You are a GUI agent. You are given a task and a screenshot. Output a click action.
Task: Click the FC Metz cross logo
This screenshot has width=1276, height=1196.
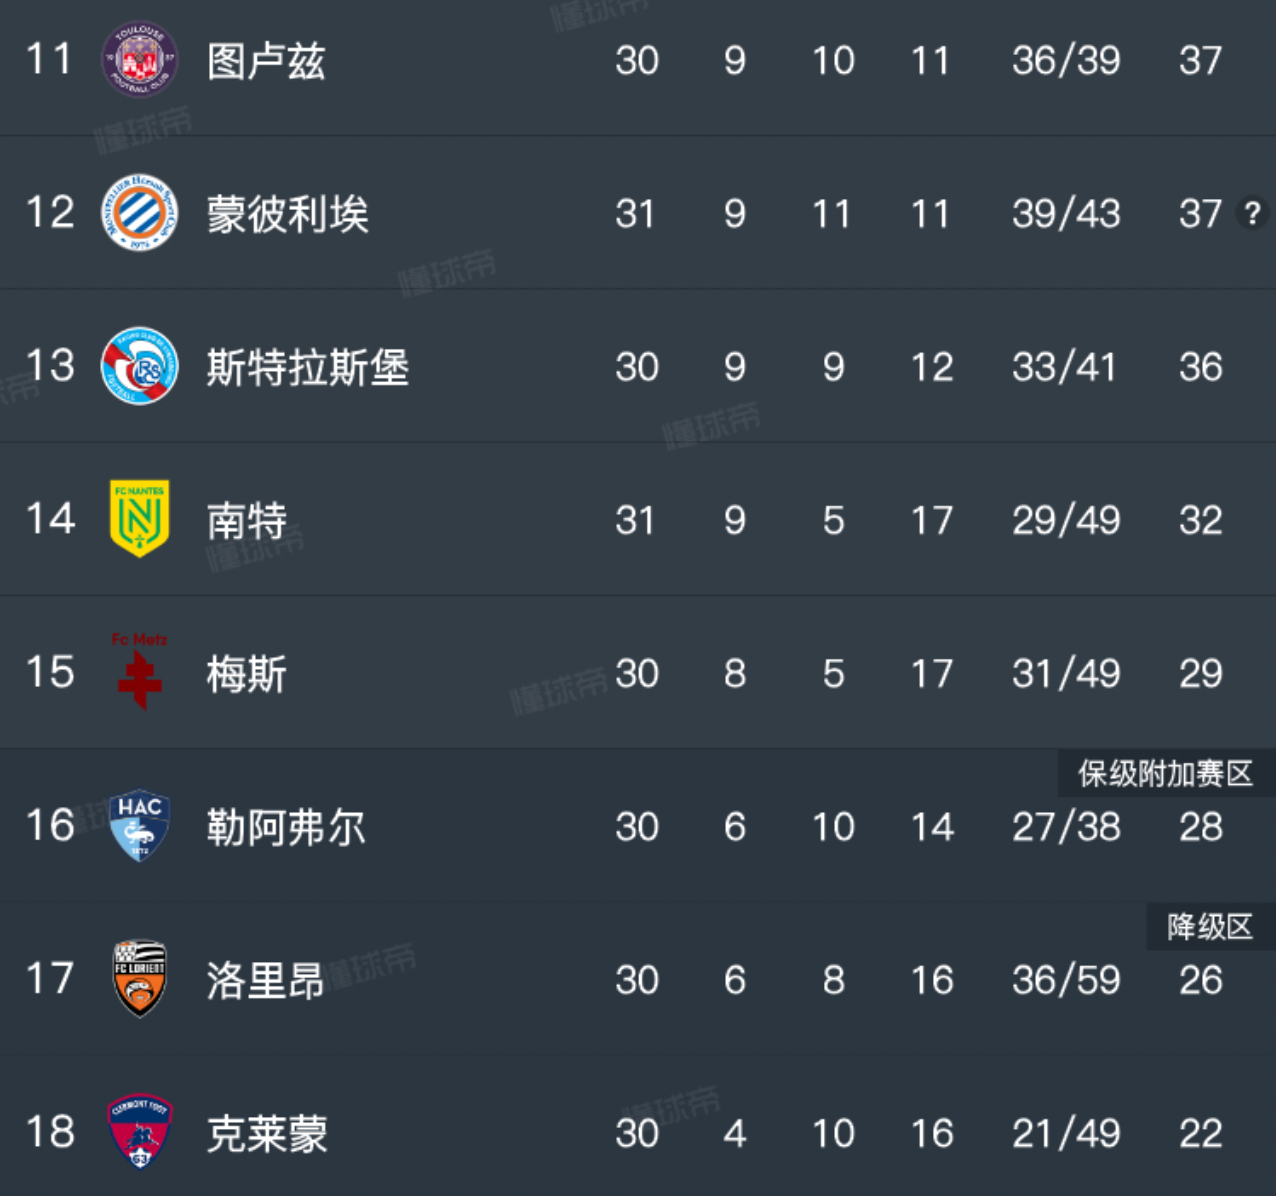140,672
